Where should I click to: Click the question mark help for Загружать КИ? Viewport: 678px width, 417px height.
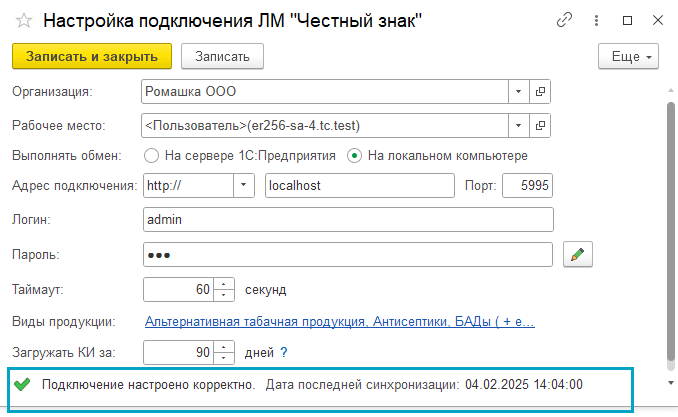tap(283, 352)
